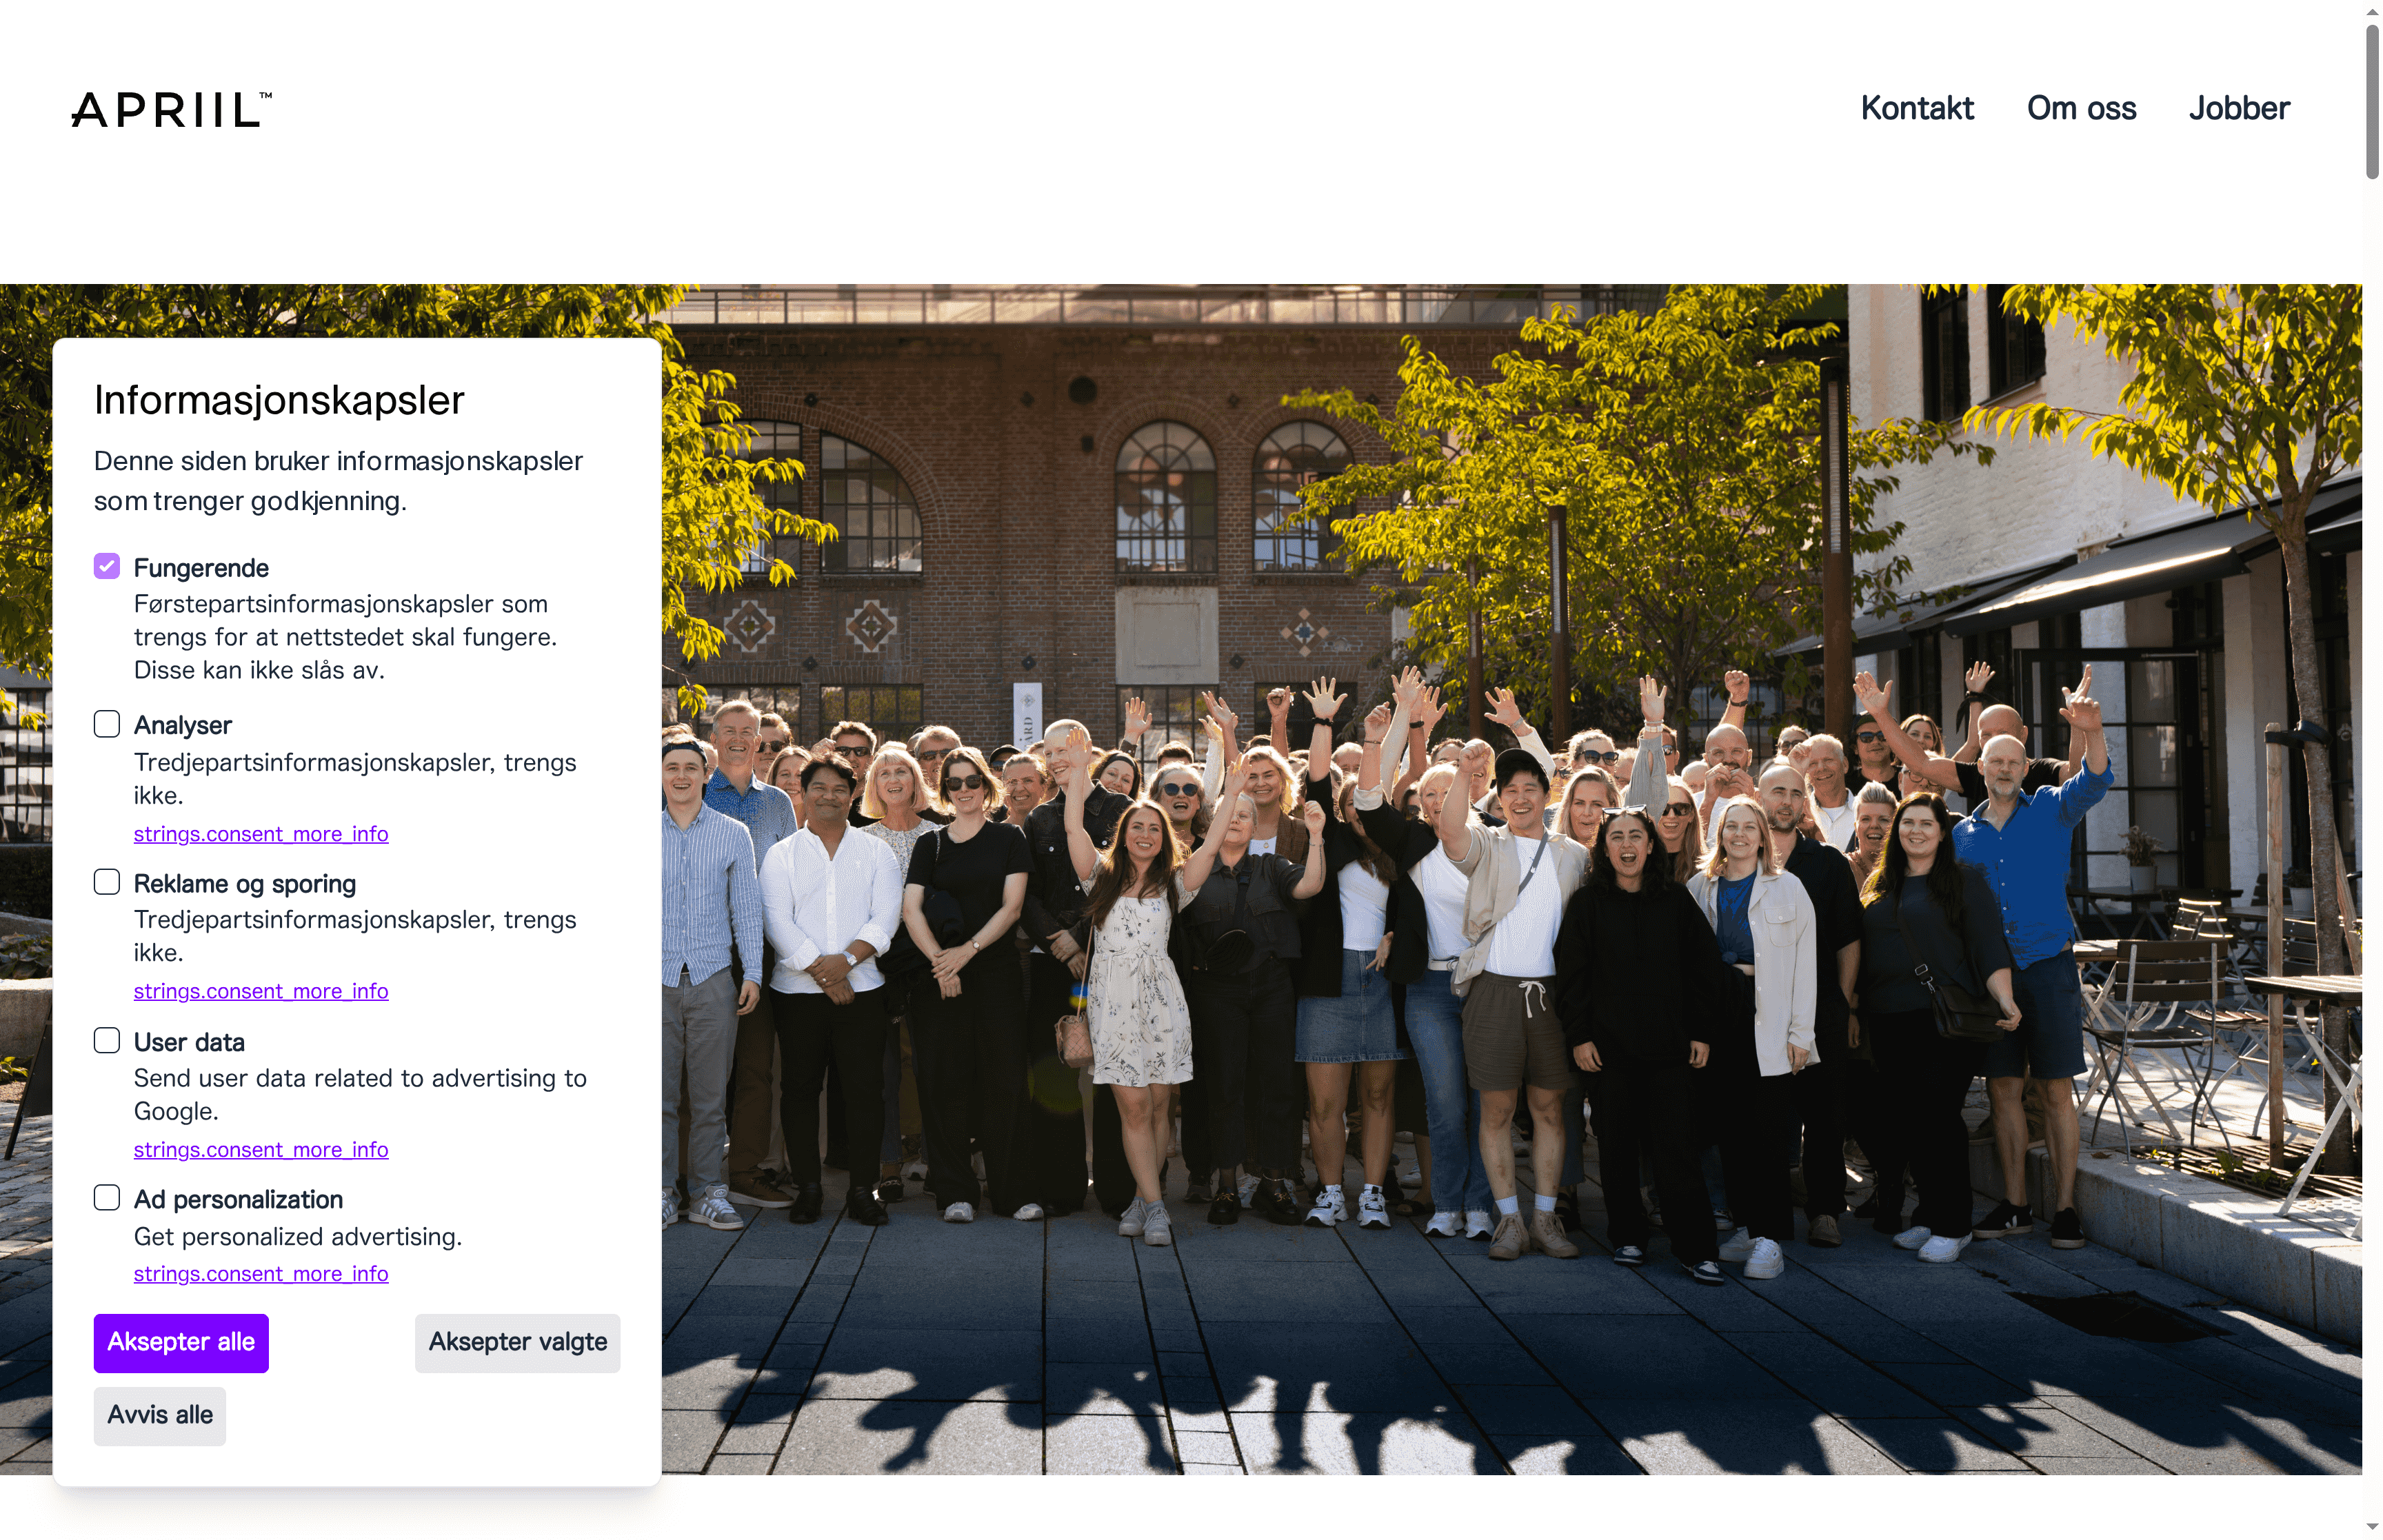The height and width of the screenshot is (1540, 2383).
Task: Open the Kontakt page
Action: coord(1917,108)
